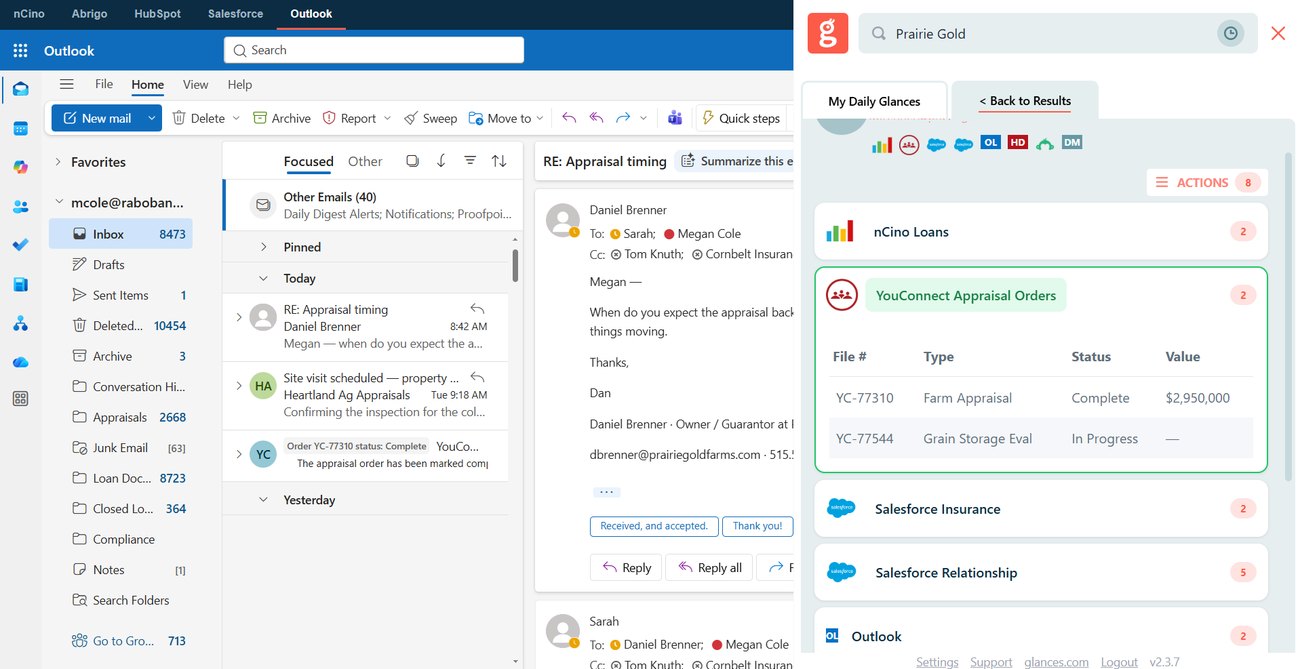The width and height of the screenshot is (1300, 669).
Task: Click the Teams icon in toolbar
Action: click(x=675, y=118)
